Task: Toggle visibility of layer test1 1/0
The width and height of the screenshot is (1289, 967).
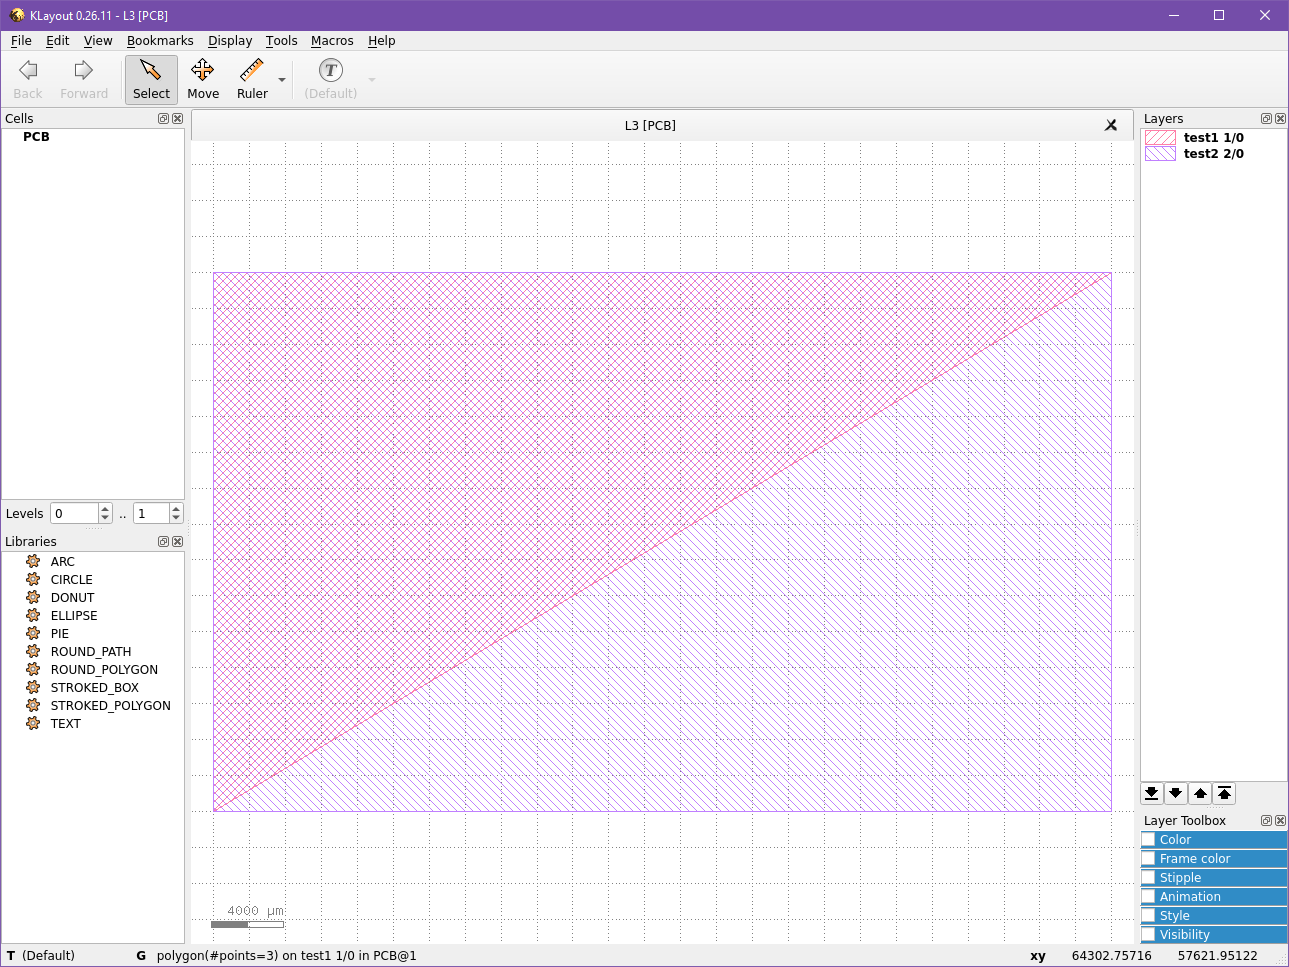Action: coord(1160,138)
